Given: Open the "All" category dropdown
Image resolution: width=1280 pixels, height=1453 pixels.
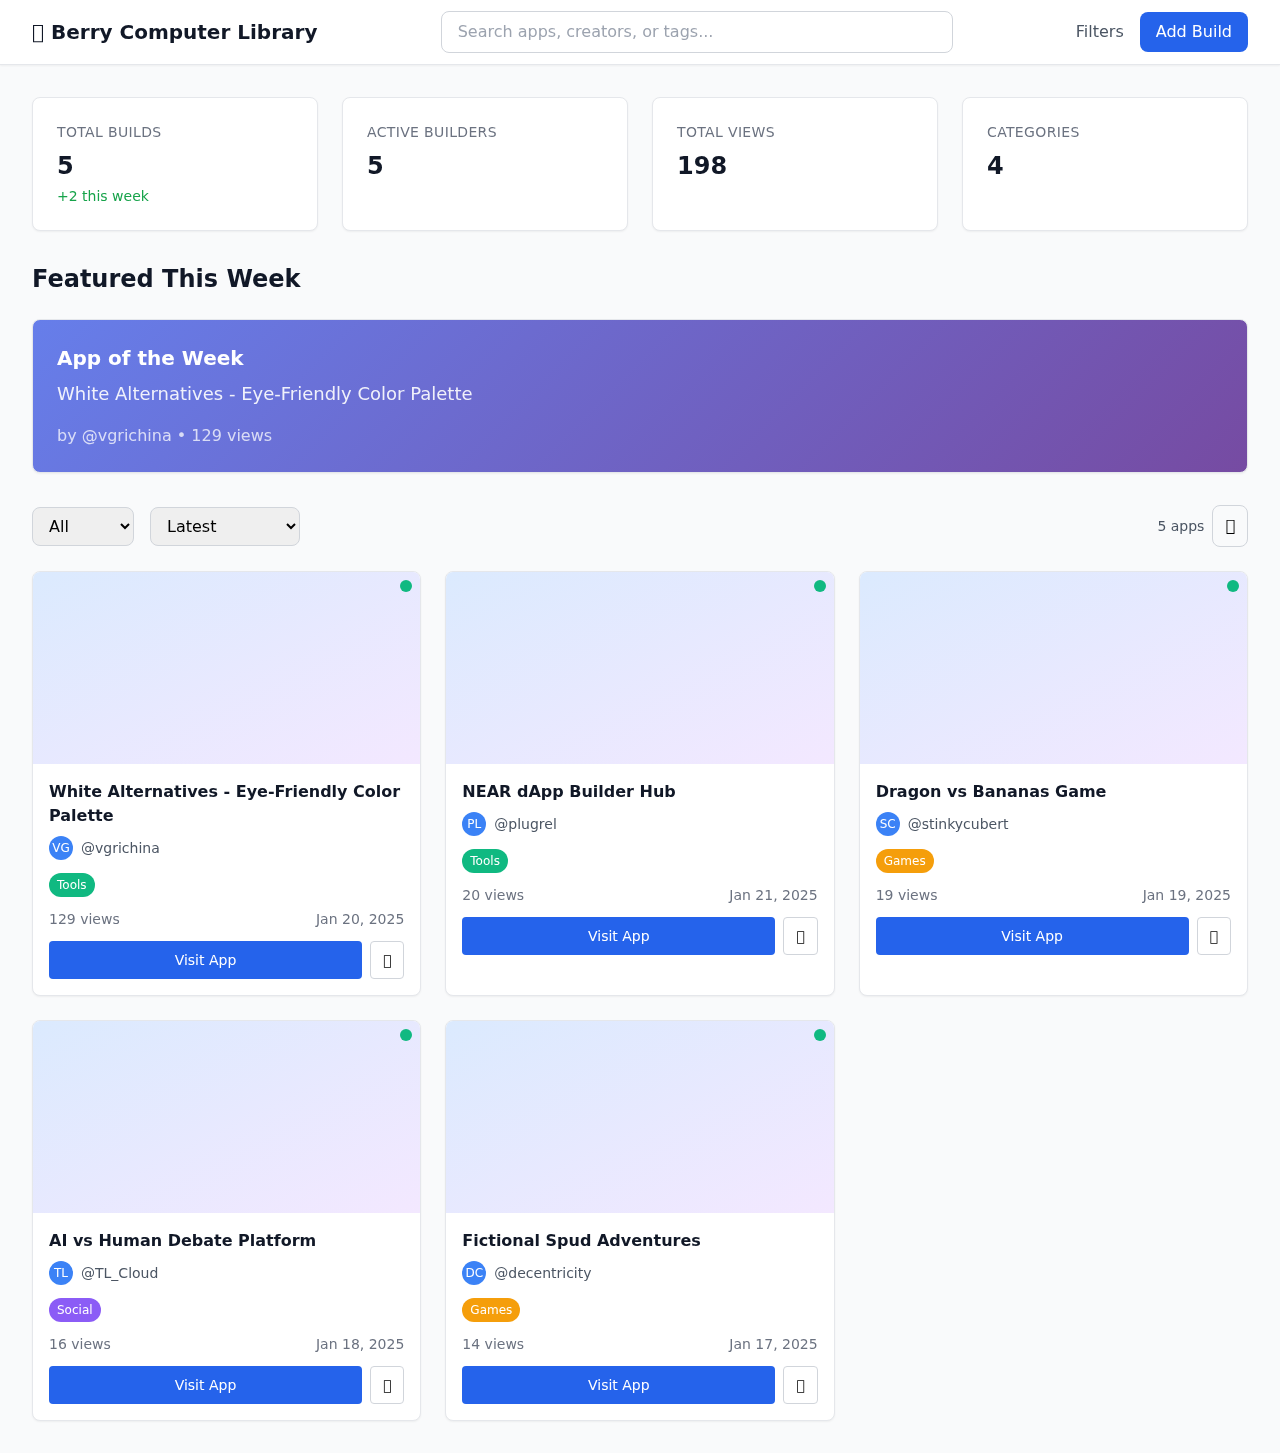Looking at the screenshot, I should click(83, 526).
